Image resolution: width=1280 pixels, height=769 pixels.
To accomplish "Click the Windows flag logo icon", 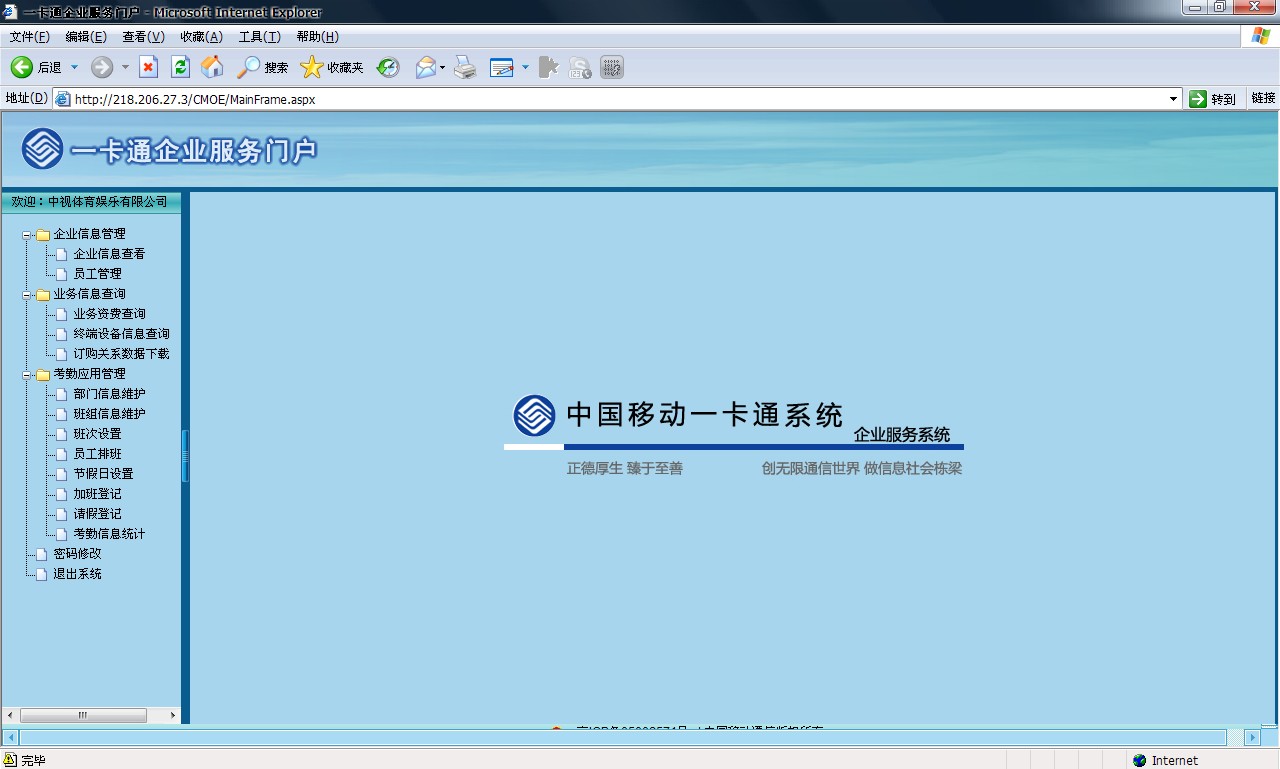I will [1261, 36].
